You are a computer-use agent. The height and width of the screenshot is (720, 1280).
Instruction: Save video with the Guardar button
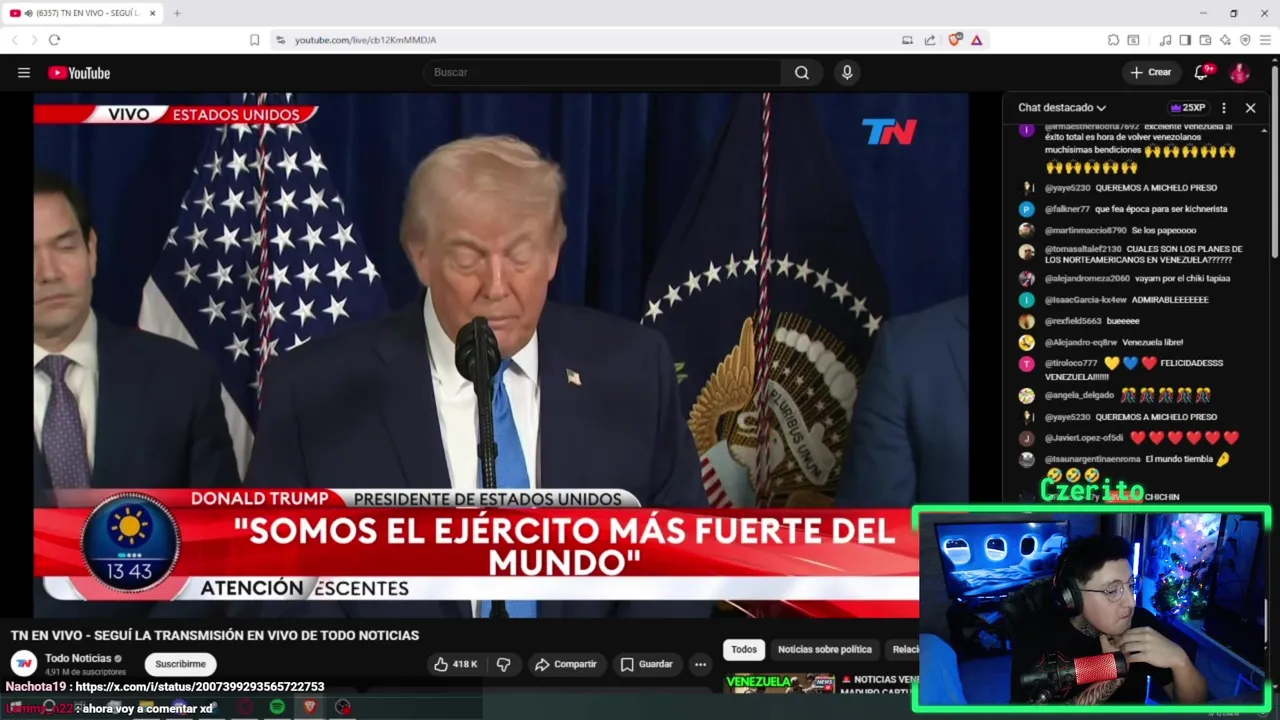[x=646, y=664]
